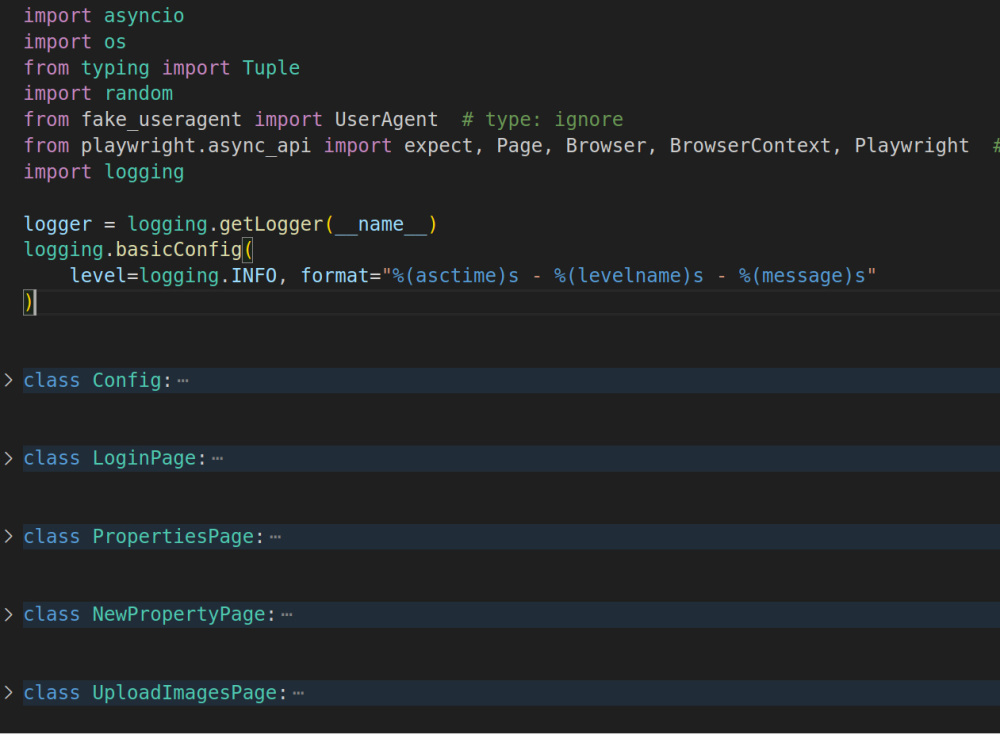Expand the folded class UploadImagesPage block

(8, 693)
